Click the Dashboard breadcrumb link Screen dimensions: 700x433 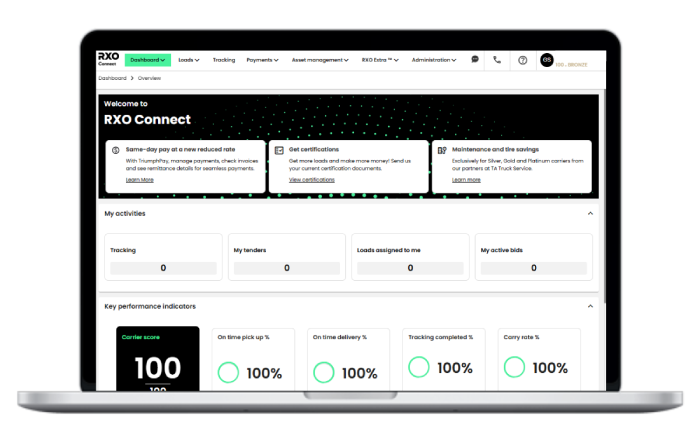point(112,77)
